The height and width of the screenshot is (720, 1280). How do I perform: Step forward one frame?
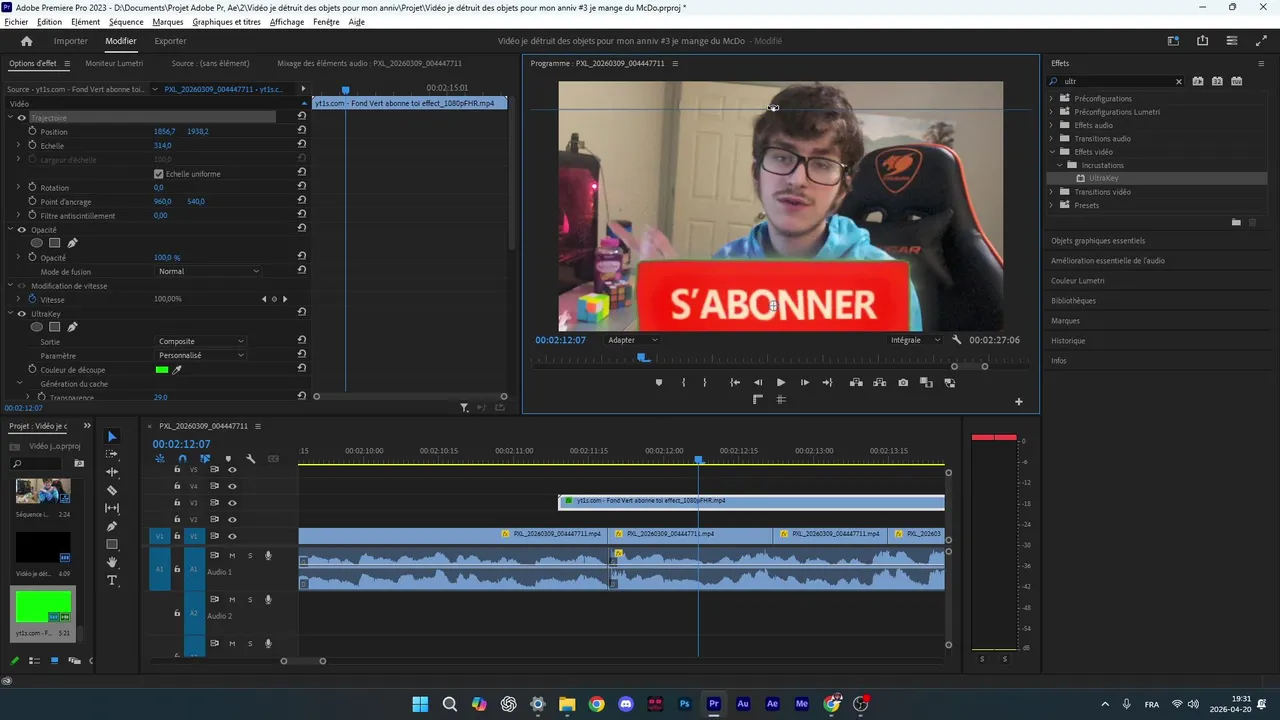tap(804, 382)
